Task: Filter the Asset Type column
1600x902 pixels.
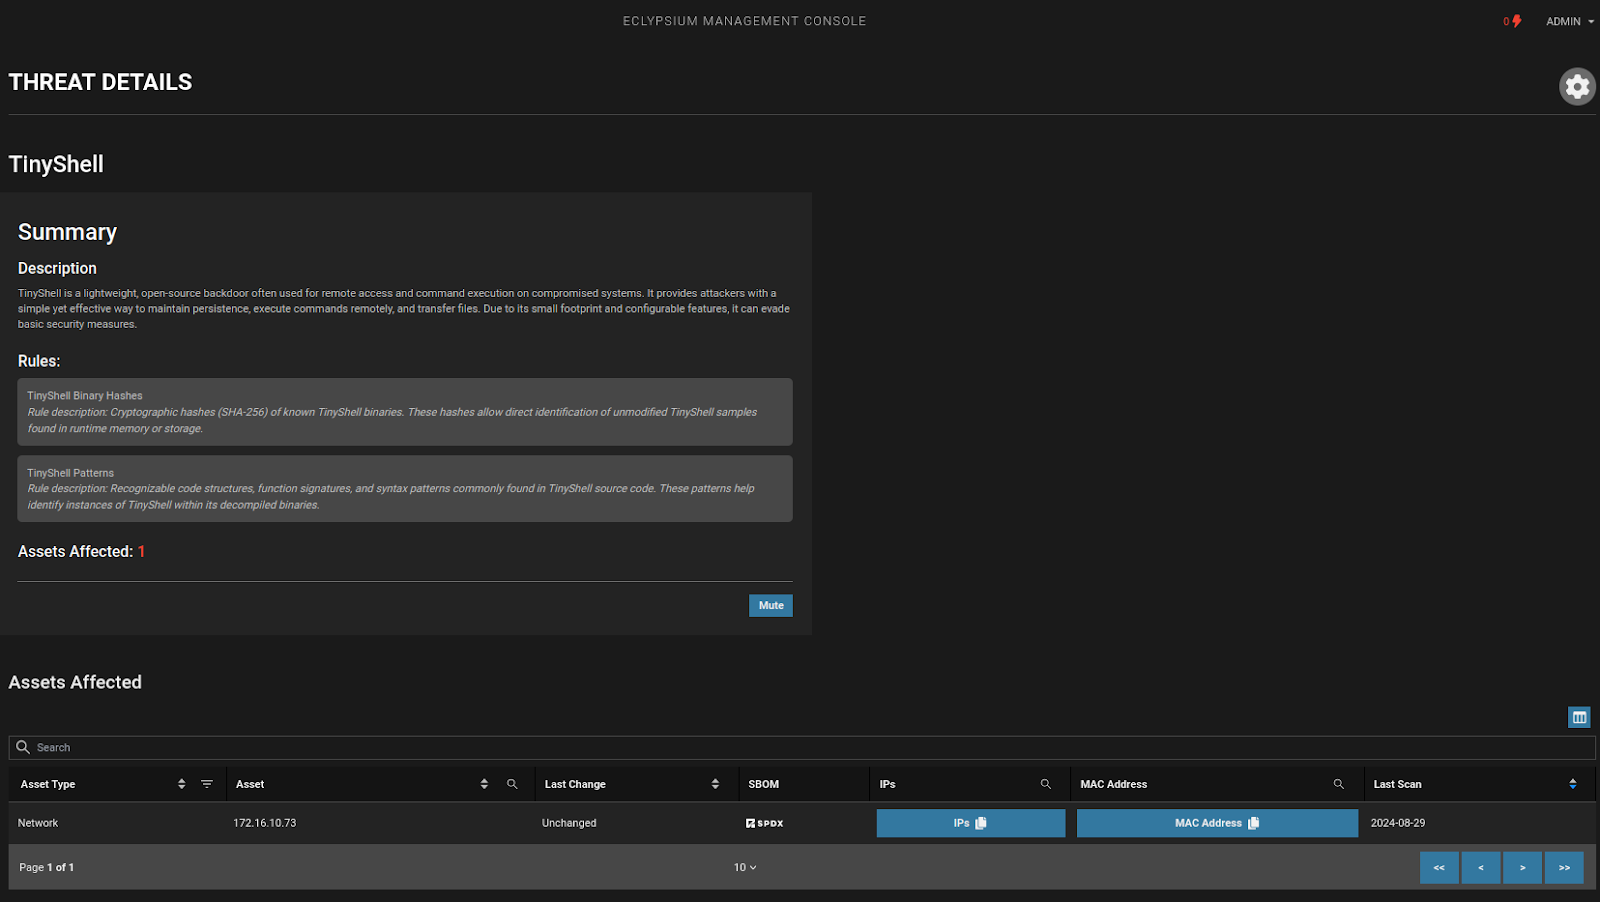Action: [x=207, y=784]
